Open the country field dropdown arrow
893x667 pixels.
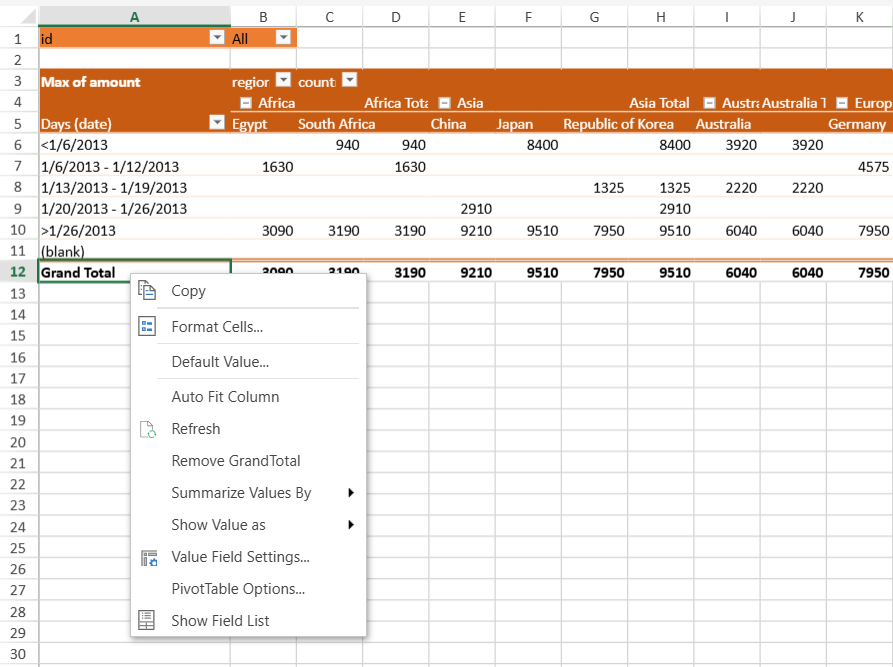coord(349,81)
